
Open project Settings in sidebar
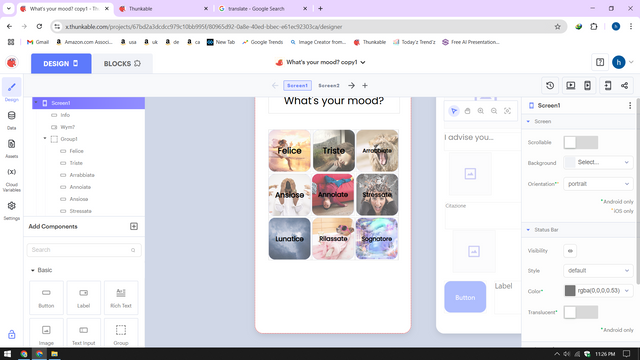tap(11, 210)
